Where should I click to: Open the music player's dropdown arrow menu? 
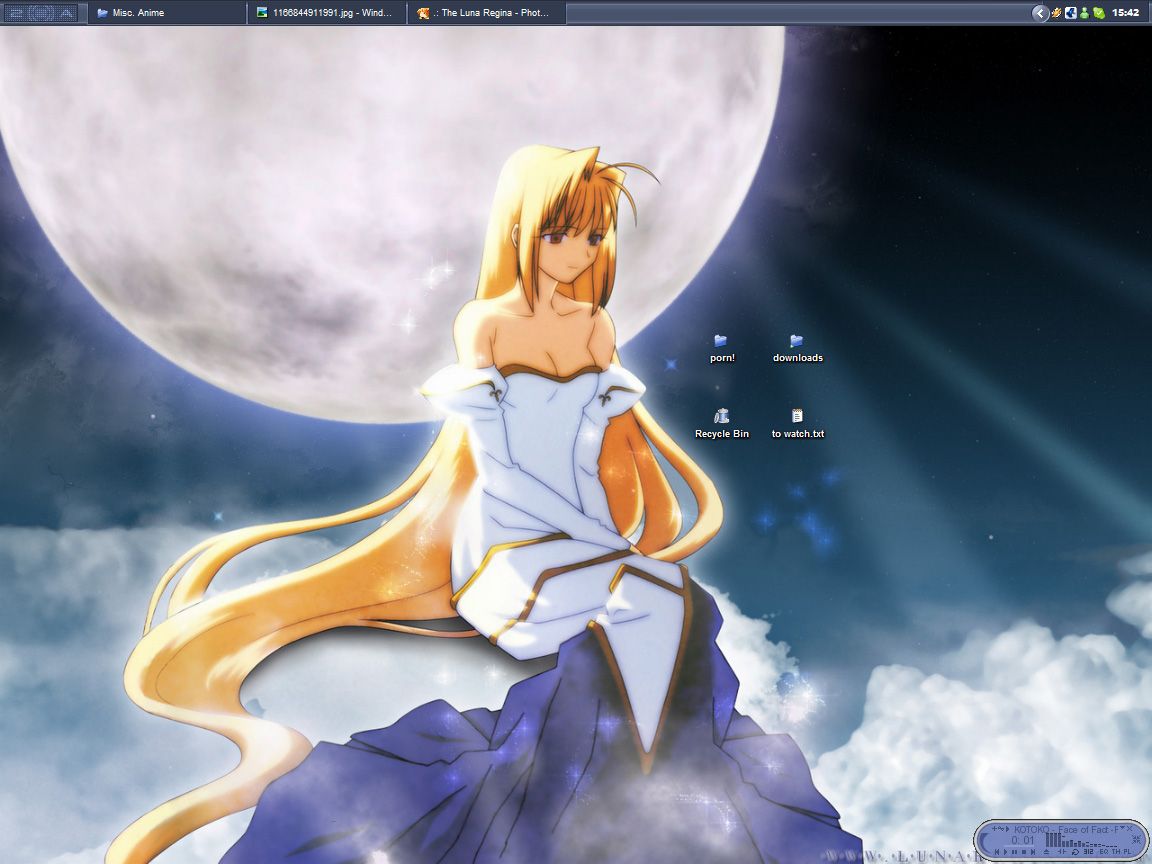coord(1123,827)
